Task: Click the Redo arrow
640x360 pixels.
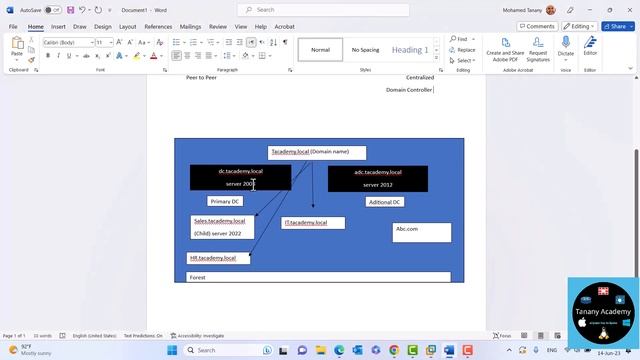Action: click(x=98, y=10)
